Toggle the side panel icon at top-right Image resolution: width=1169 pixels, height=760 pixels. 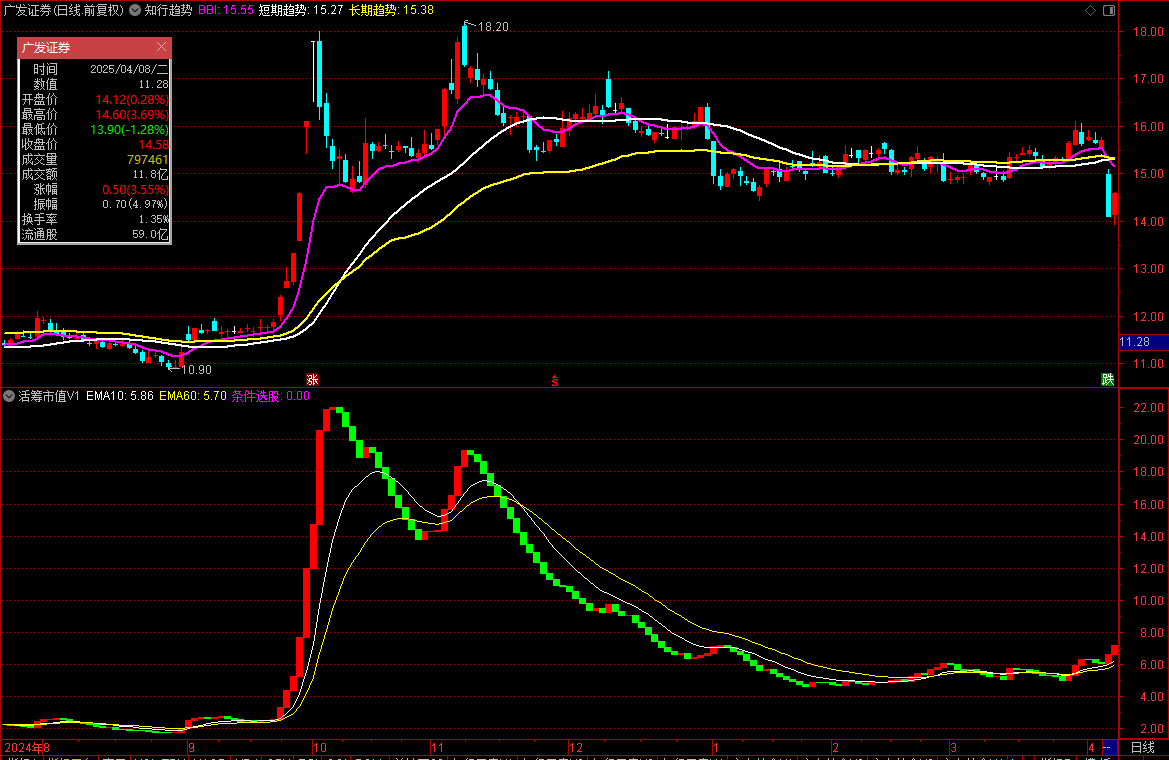click(x=1107, y=10)
